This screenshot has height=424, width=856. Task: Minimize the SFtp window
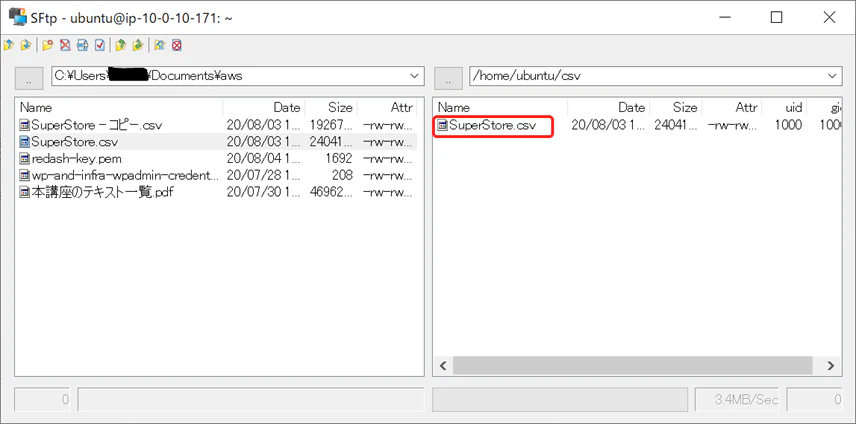[x=724, y=17]
